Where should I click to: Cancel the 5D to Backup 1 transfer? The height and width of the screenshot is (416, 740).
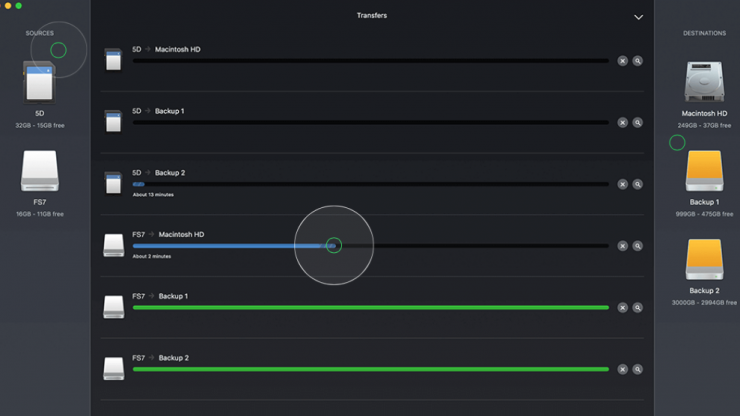(x=622, y=123)
